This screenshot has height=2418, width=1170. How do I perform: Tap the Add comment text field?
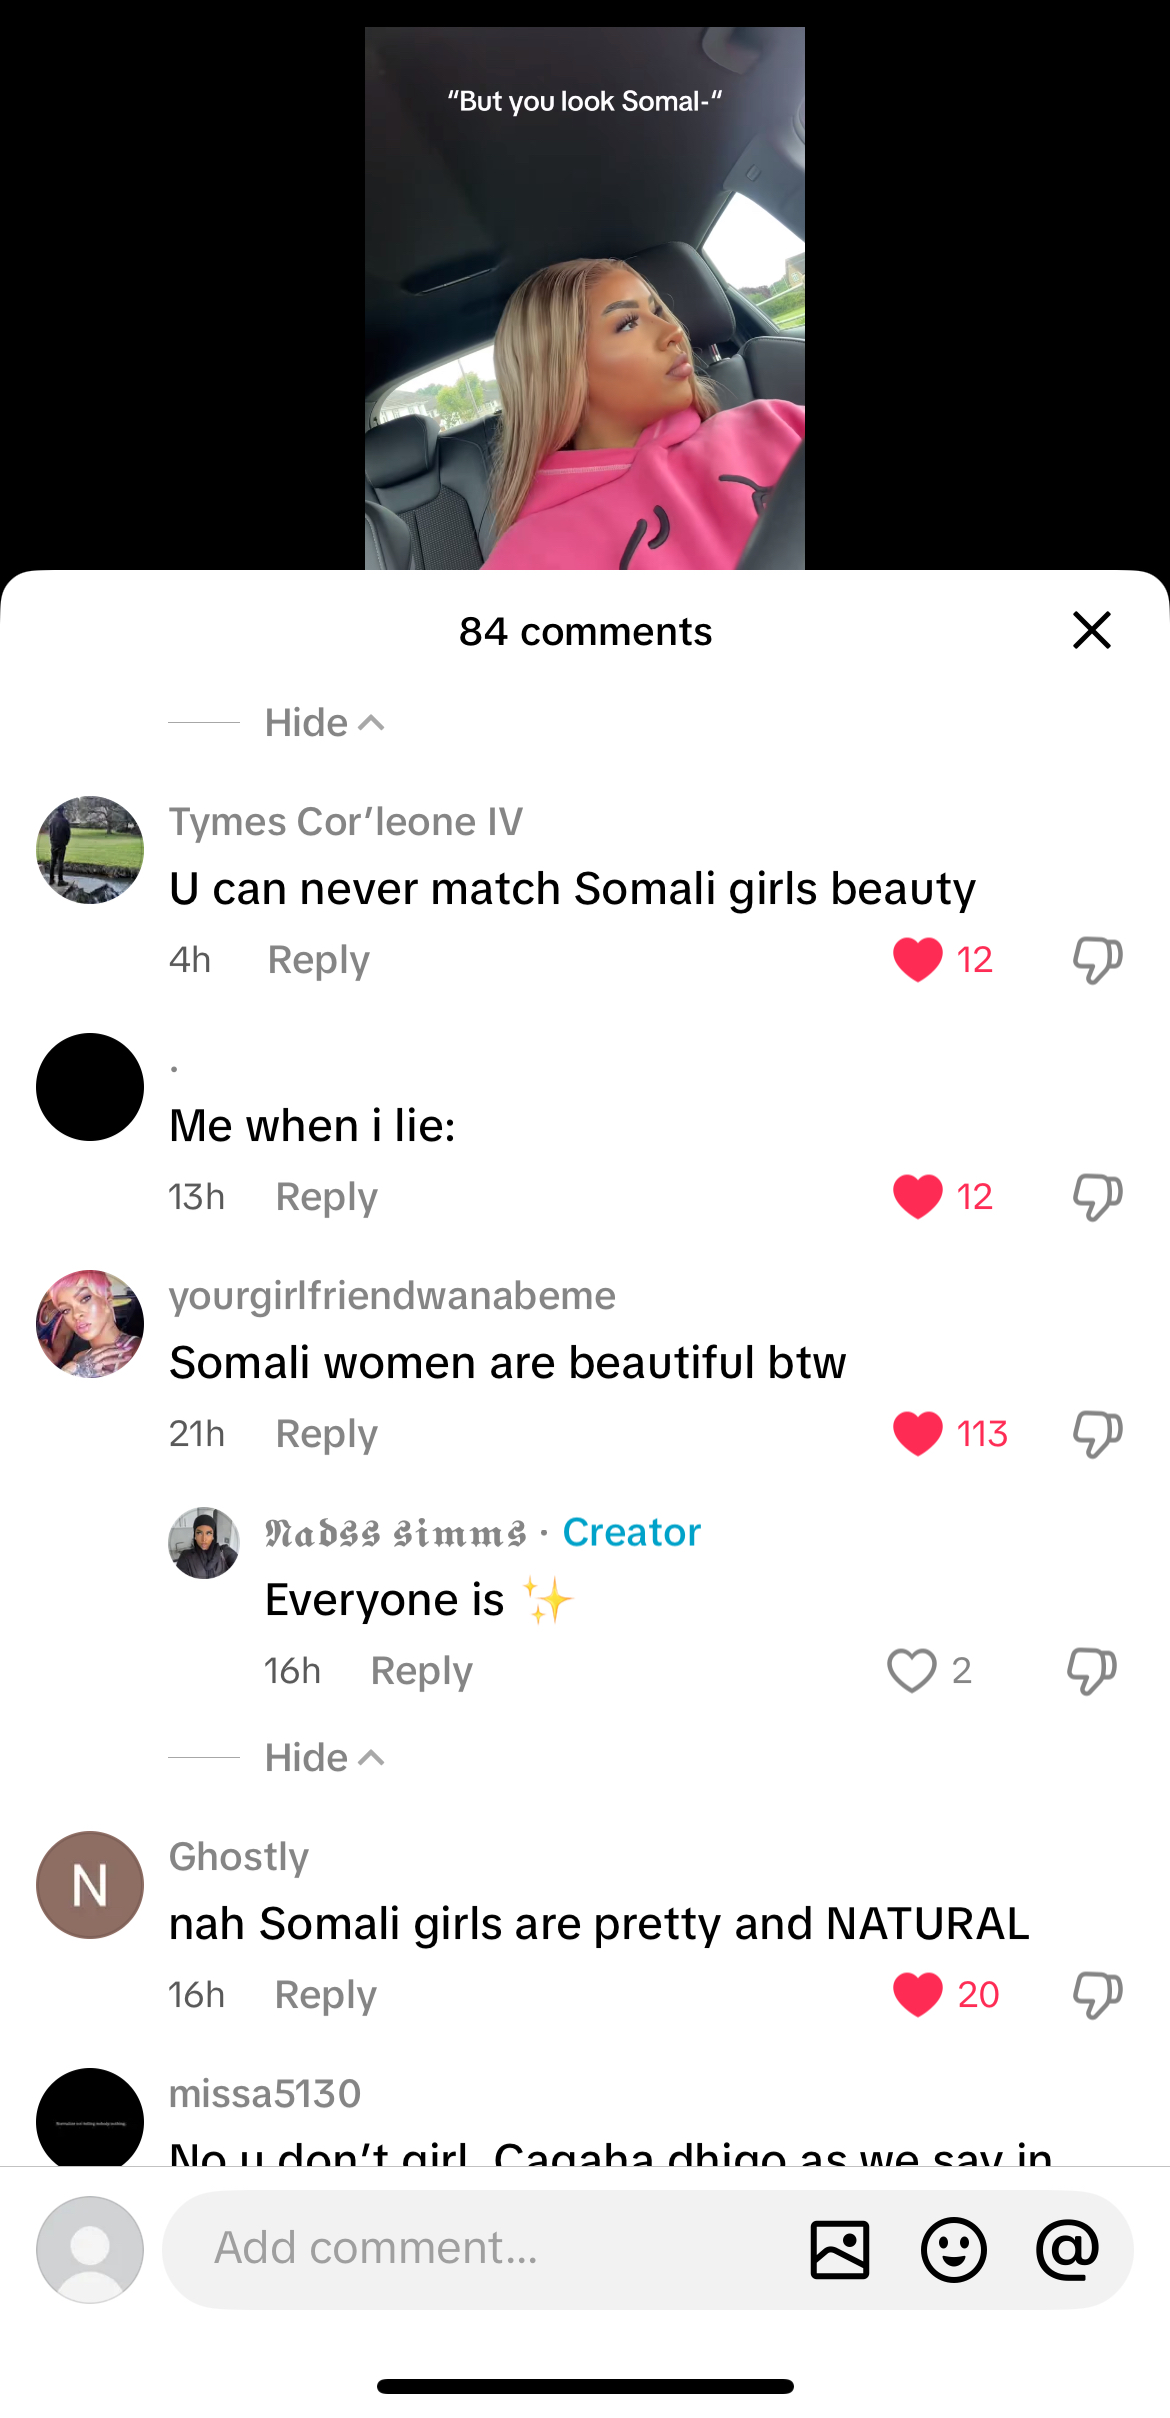tap(480, 2250)
